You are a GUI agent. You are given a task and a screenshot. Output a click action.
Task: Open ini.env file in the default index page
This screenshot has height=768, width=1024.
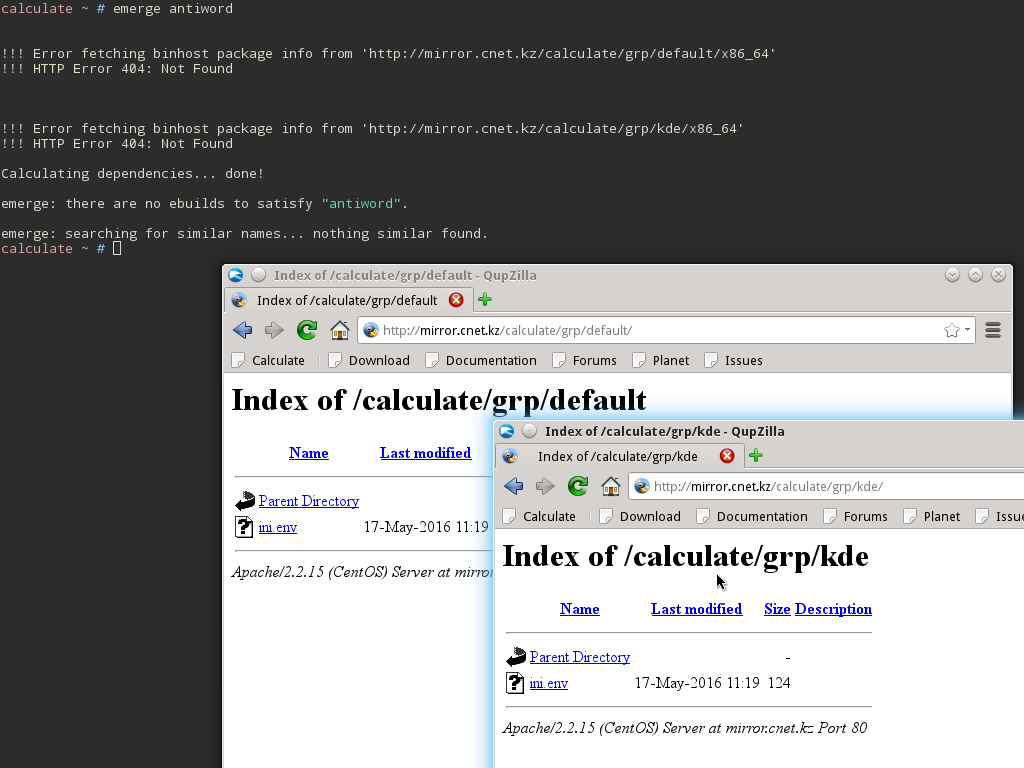(x=278, y=527)
